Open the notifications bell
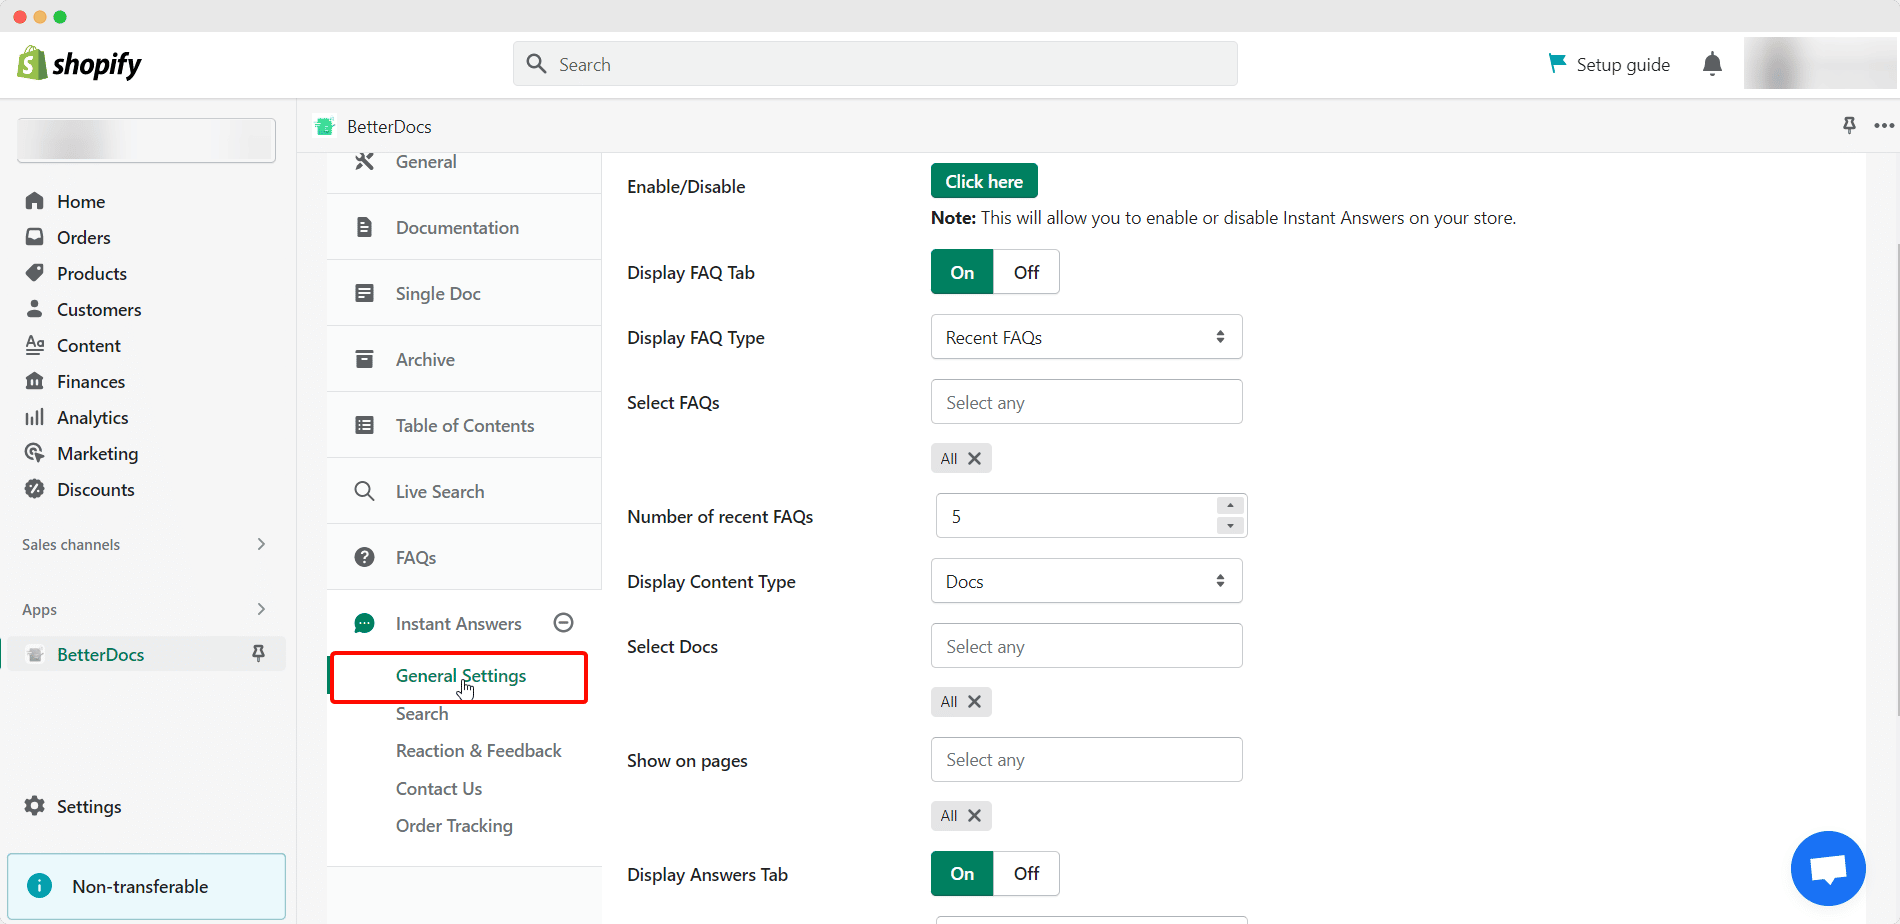 (1712, 64)
